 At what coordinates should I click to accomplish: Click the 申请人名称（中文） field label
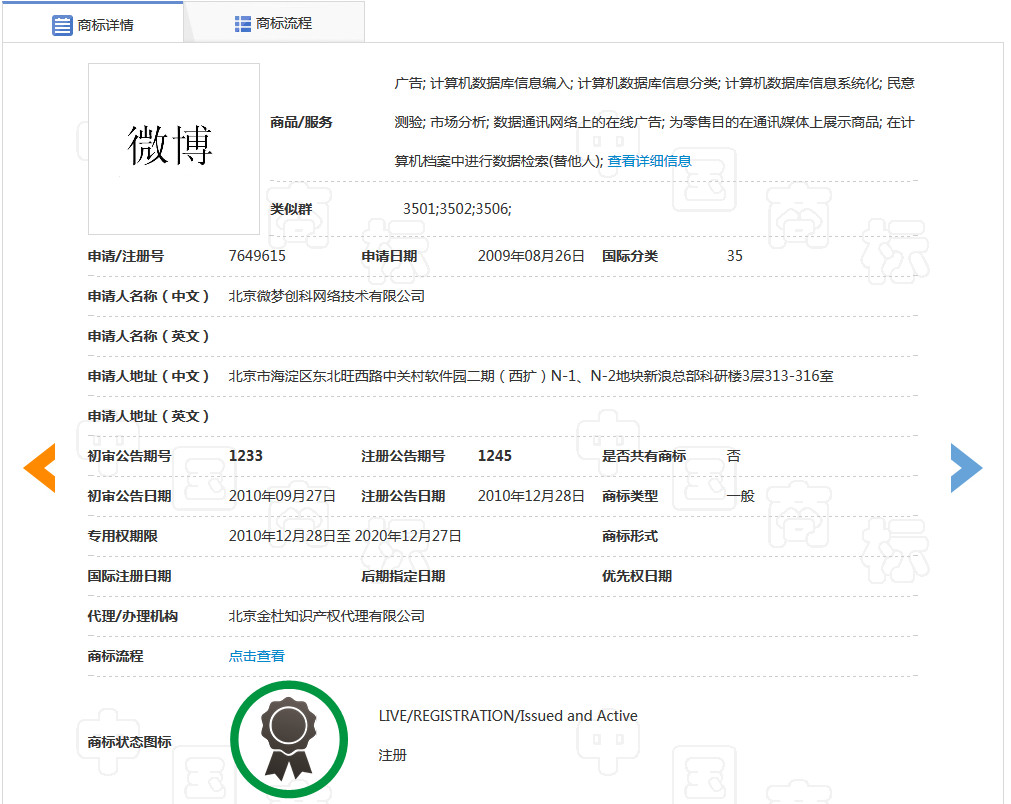click(x=148, y=296)
